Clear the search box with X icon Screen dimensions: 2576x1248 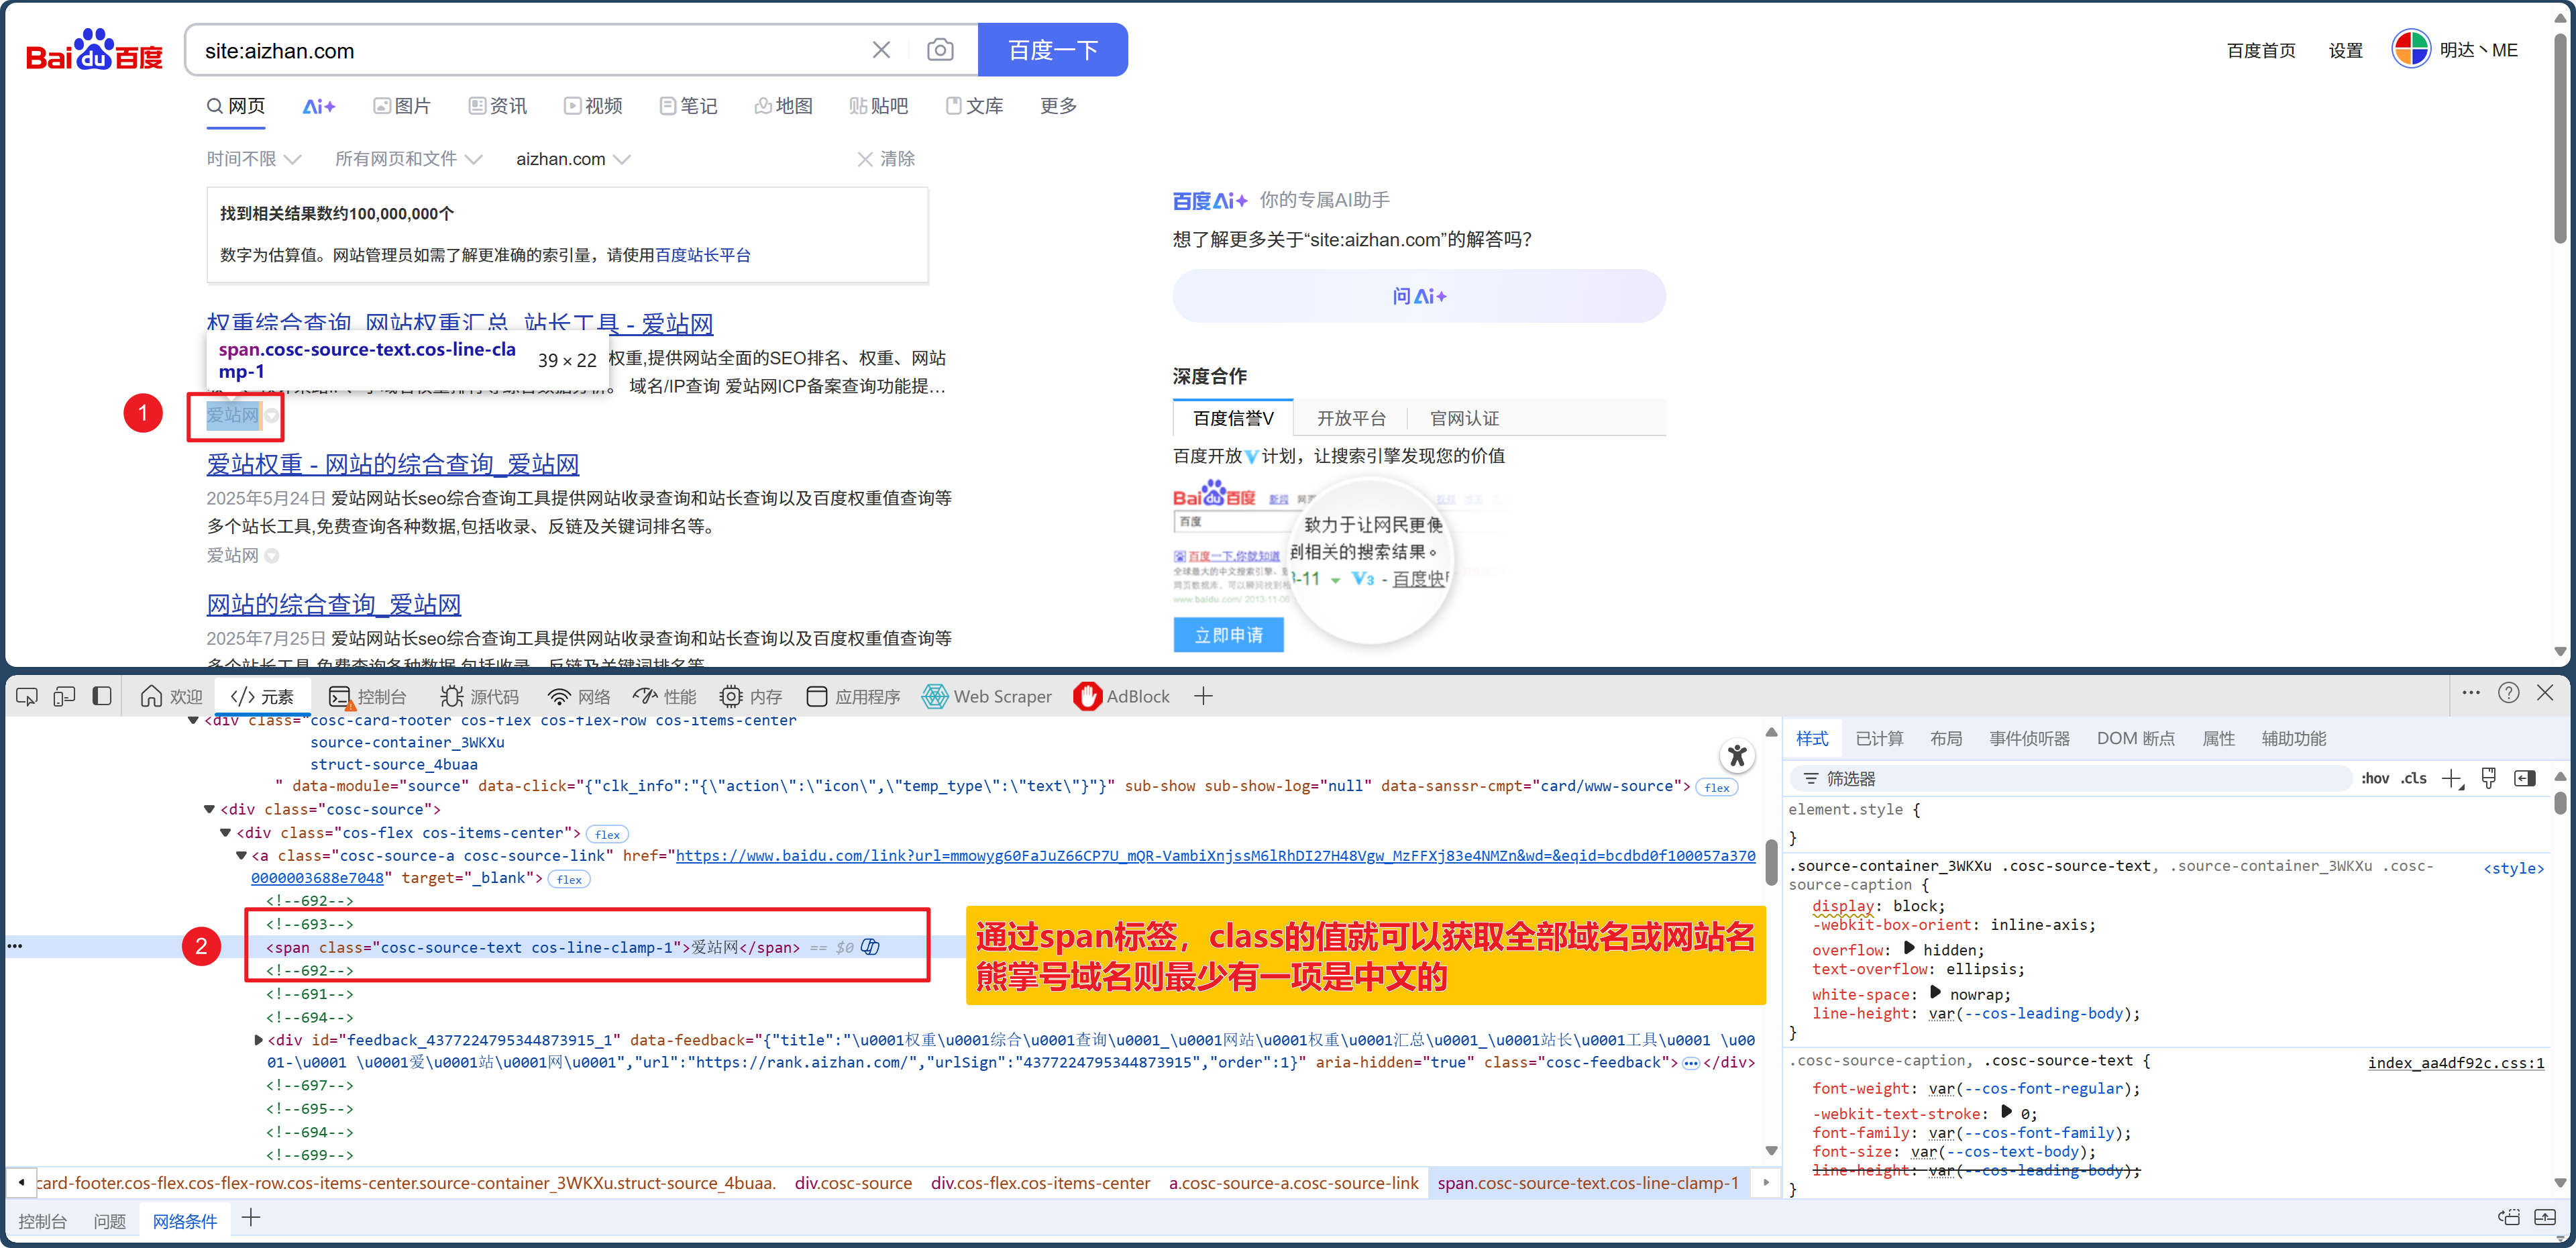click(881, 50)
